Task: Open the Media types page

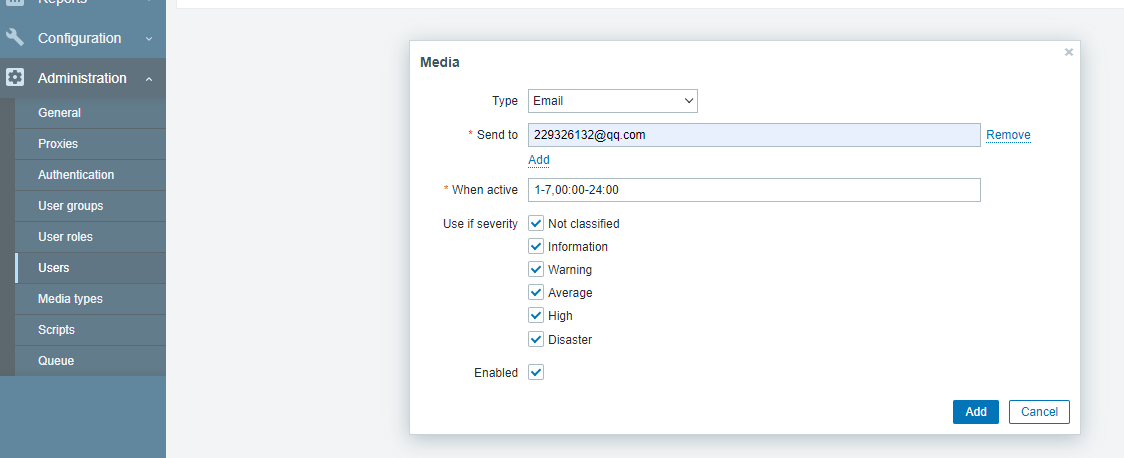Action: click(90, 299)
